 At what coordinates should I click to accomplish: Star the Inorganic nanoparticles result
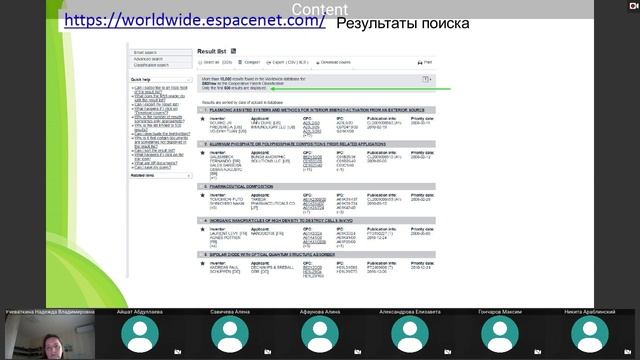202,229
